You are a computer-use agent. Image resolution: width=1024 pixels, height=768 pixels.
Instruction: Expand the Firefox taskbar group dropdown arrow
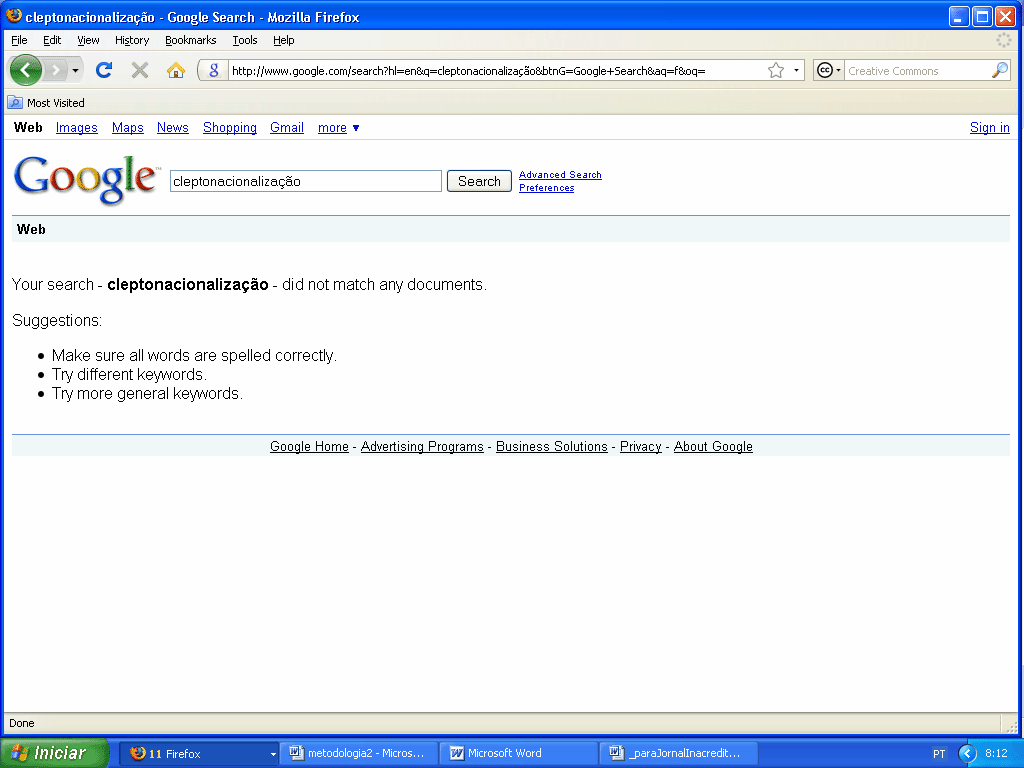pos(273,754)
